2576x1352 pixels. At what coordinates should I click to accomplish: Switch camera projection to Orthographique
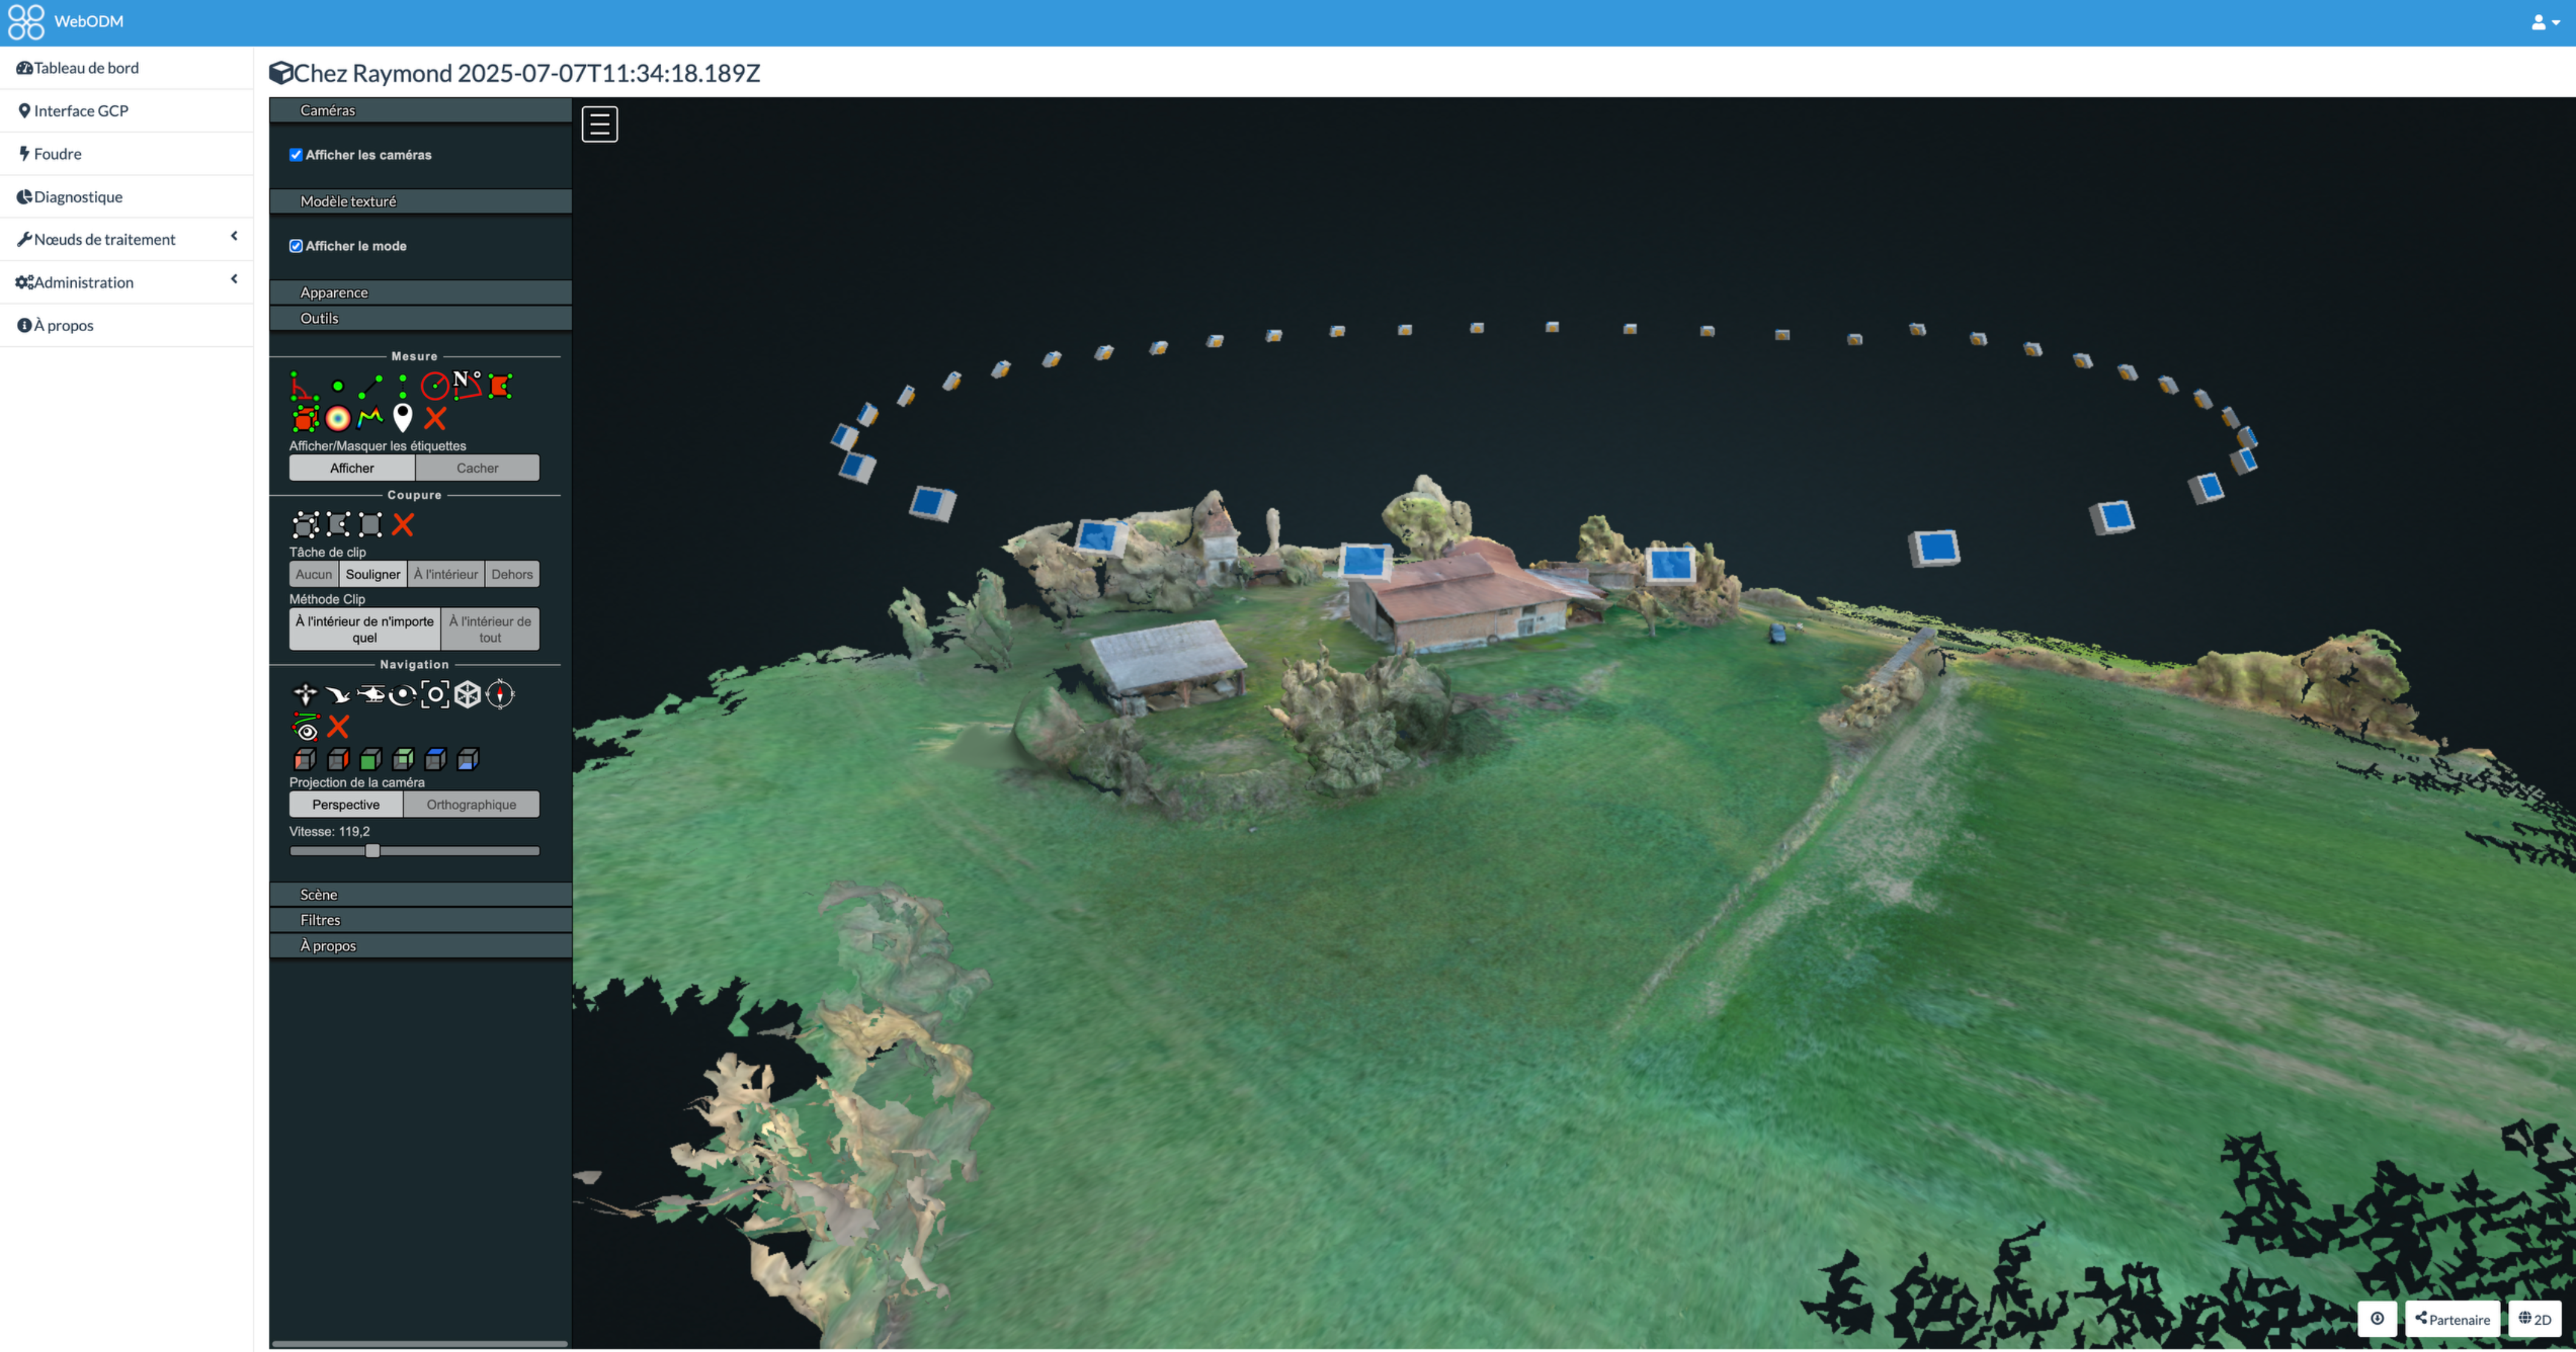pyautogui.click(x=471, y=804)
